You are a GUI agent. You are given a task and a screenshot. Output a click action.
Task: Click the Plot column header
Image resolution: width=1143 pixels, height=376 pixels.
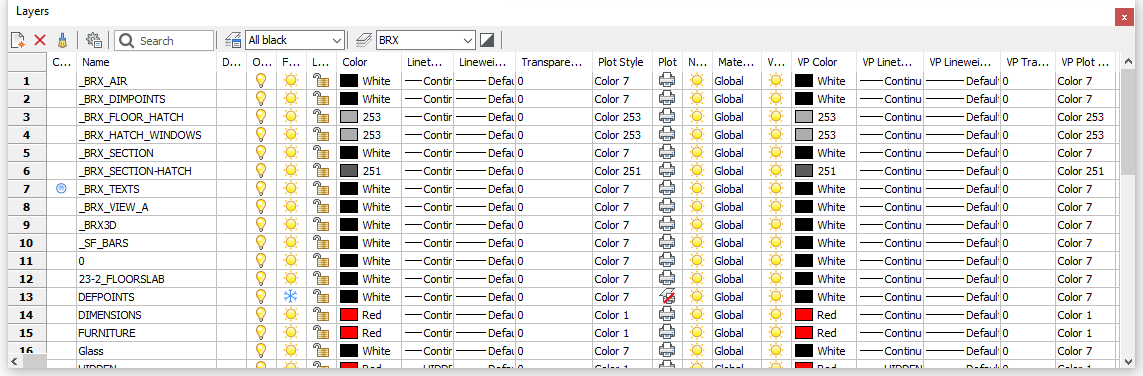667,63
